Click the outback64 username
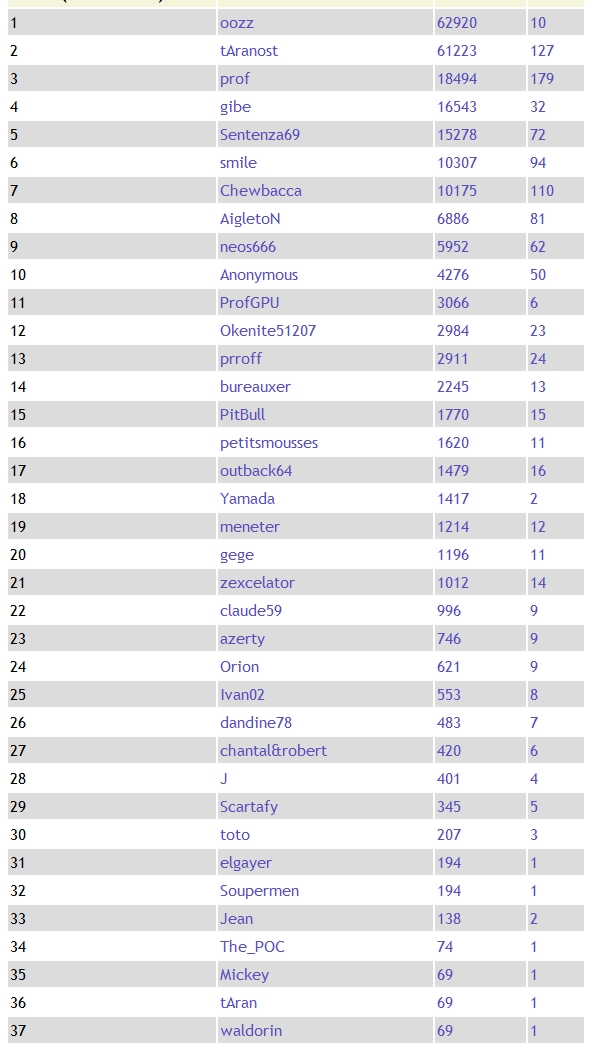596x1051 pixels. pyautogui.click(x=256, y=471)
